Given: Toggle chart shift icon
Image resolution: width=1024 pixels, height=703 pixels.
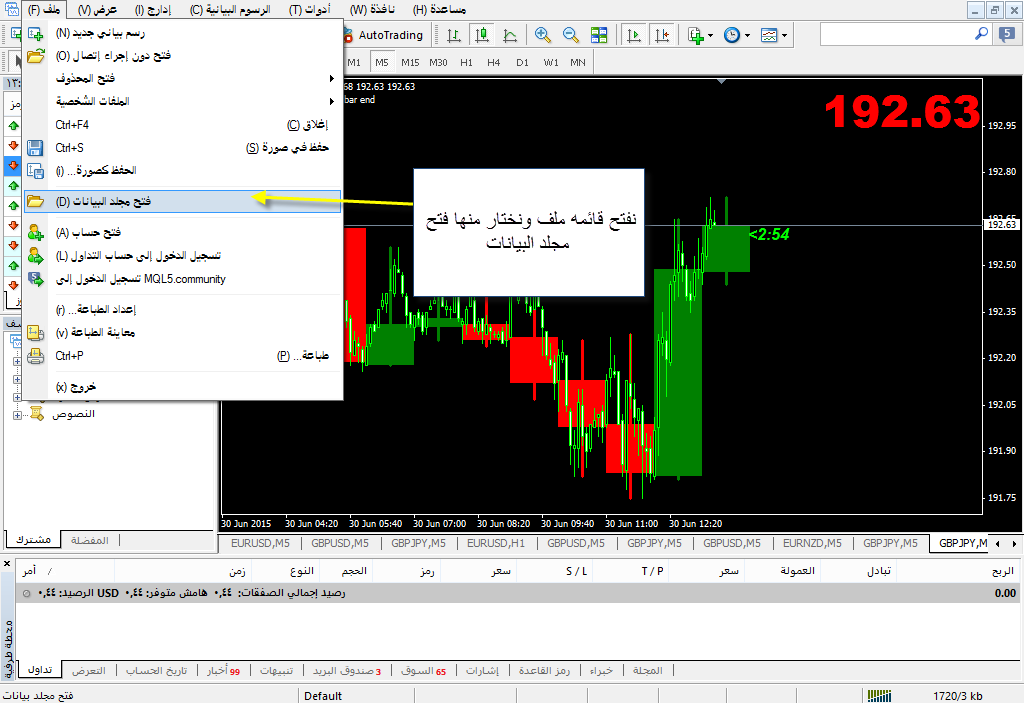Looking at the screenshot, I should (662, 35).
